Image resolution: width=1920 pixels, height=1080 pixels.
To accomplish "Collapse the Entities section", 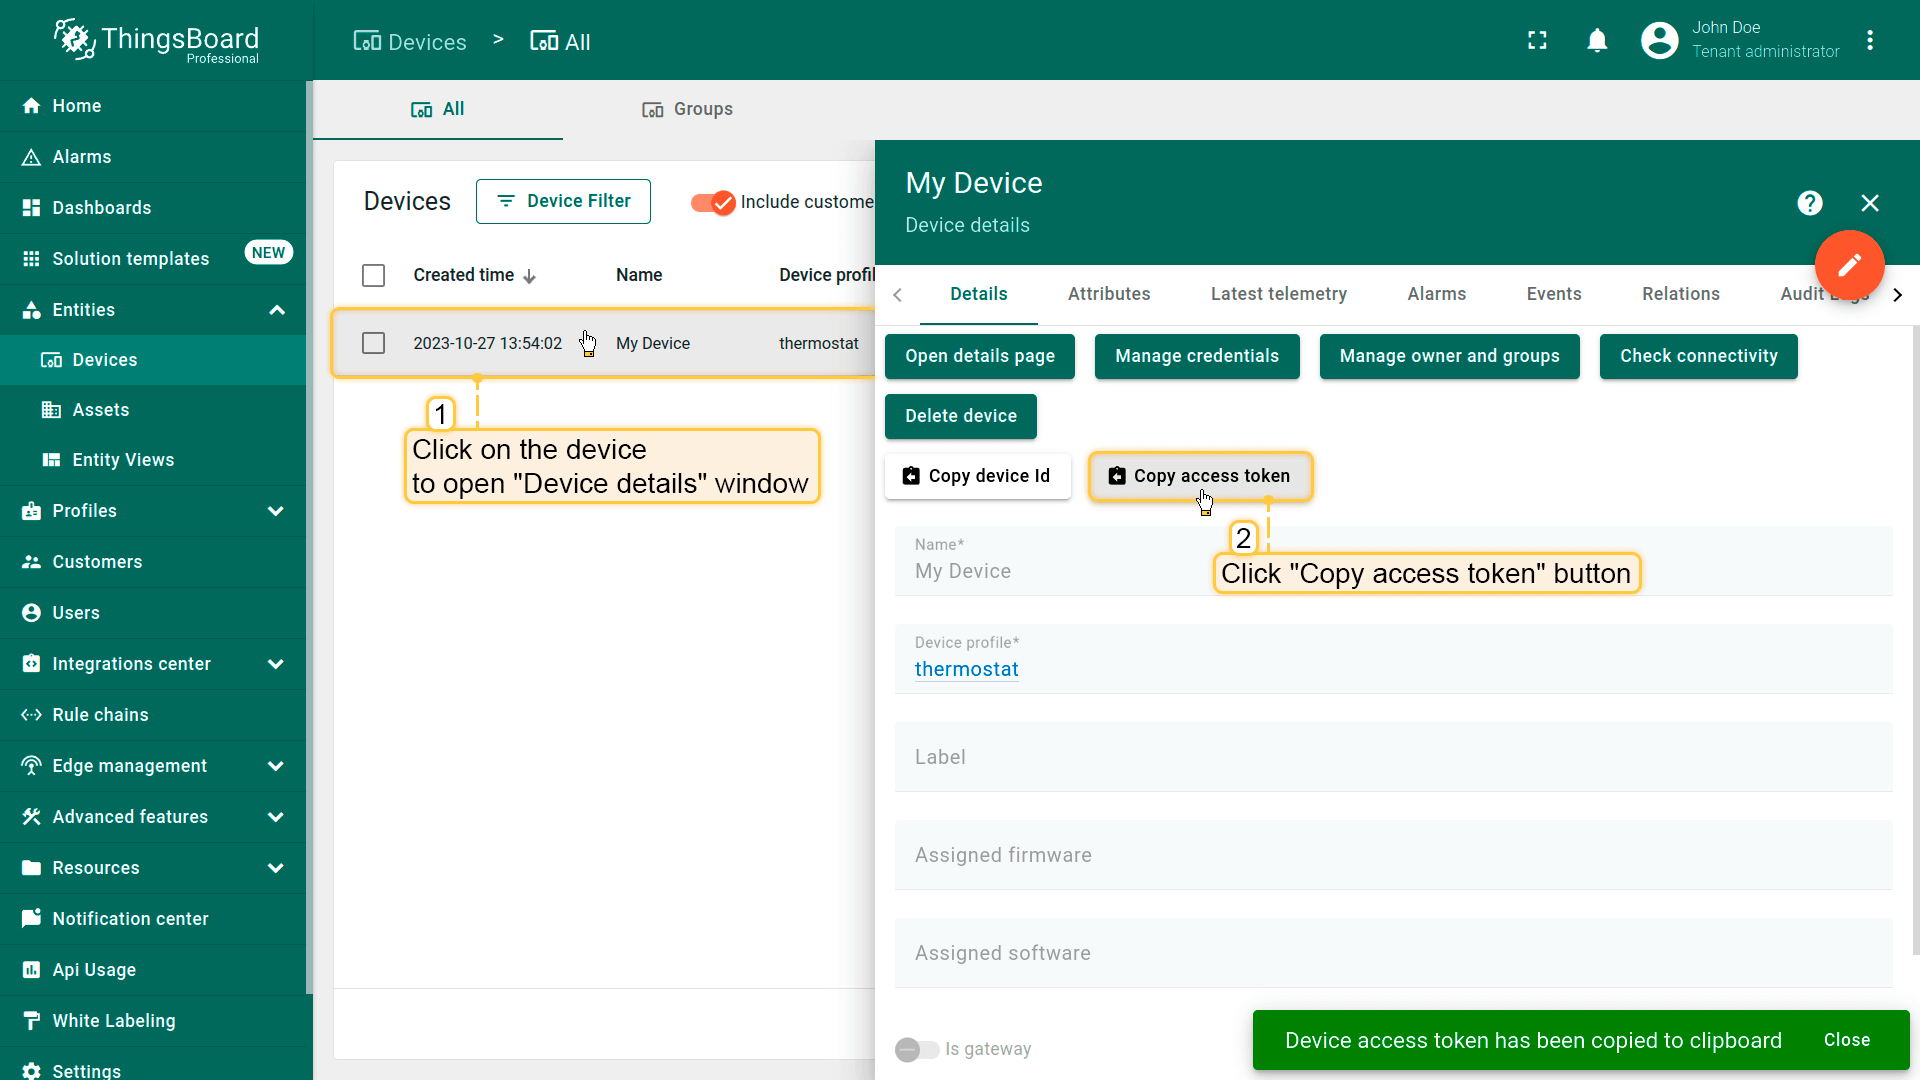I will click(x=277, y=310).
